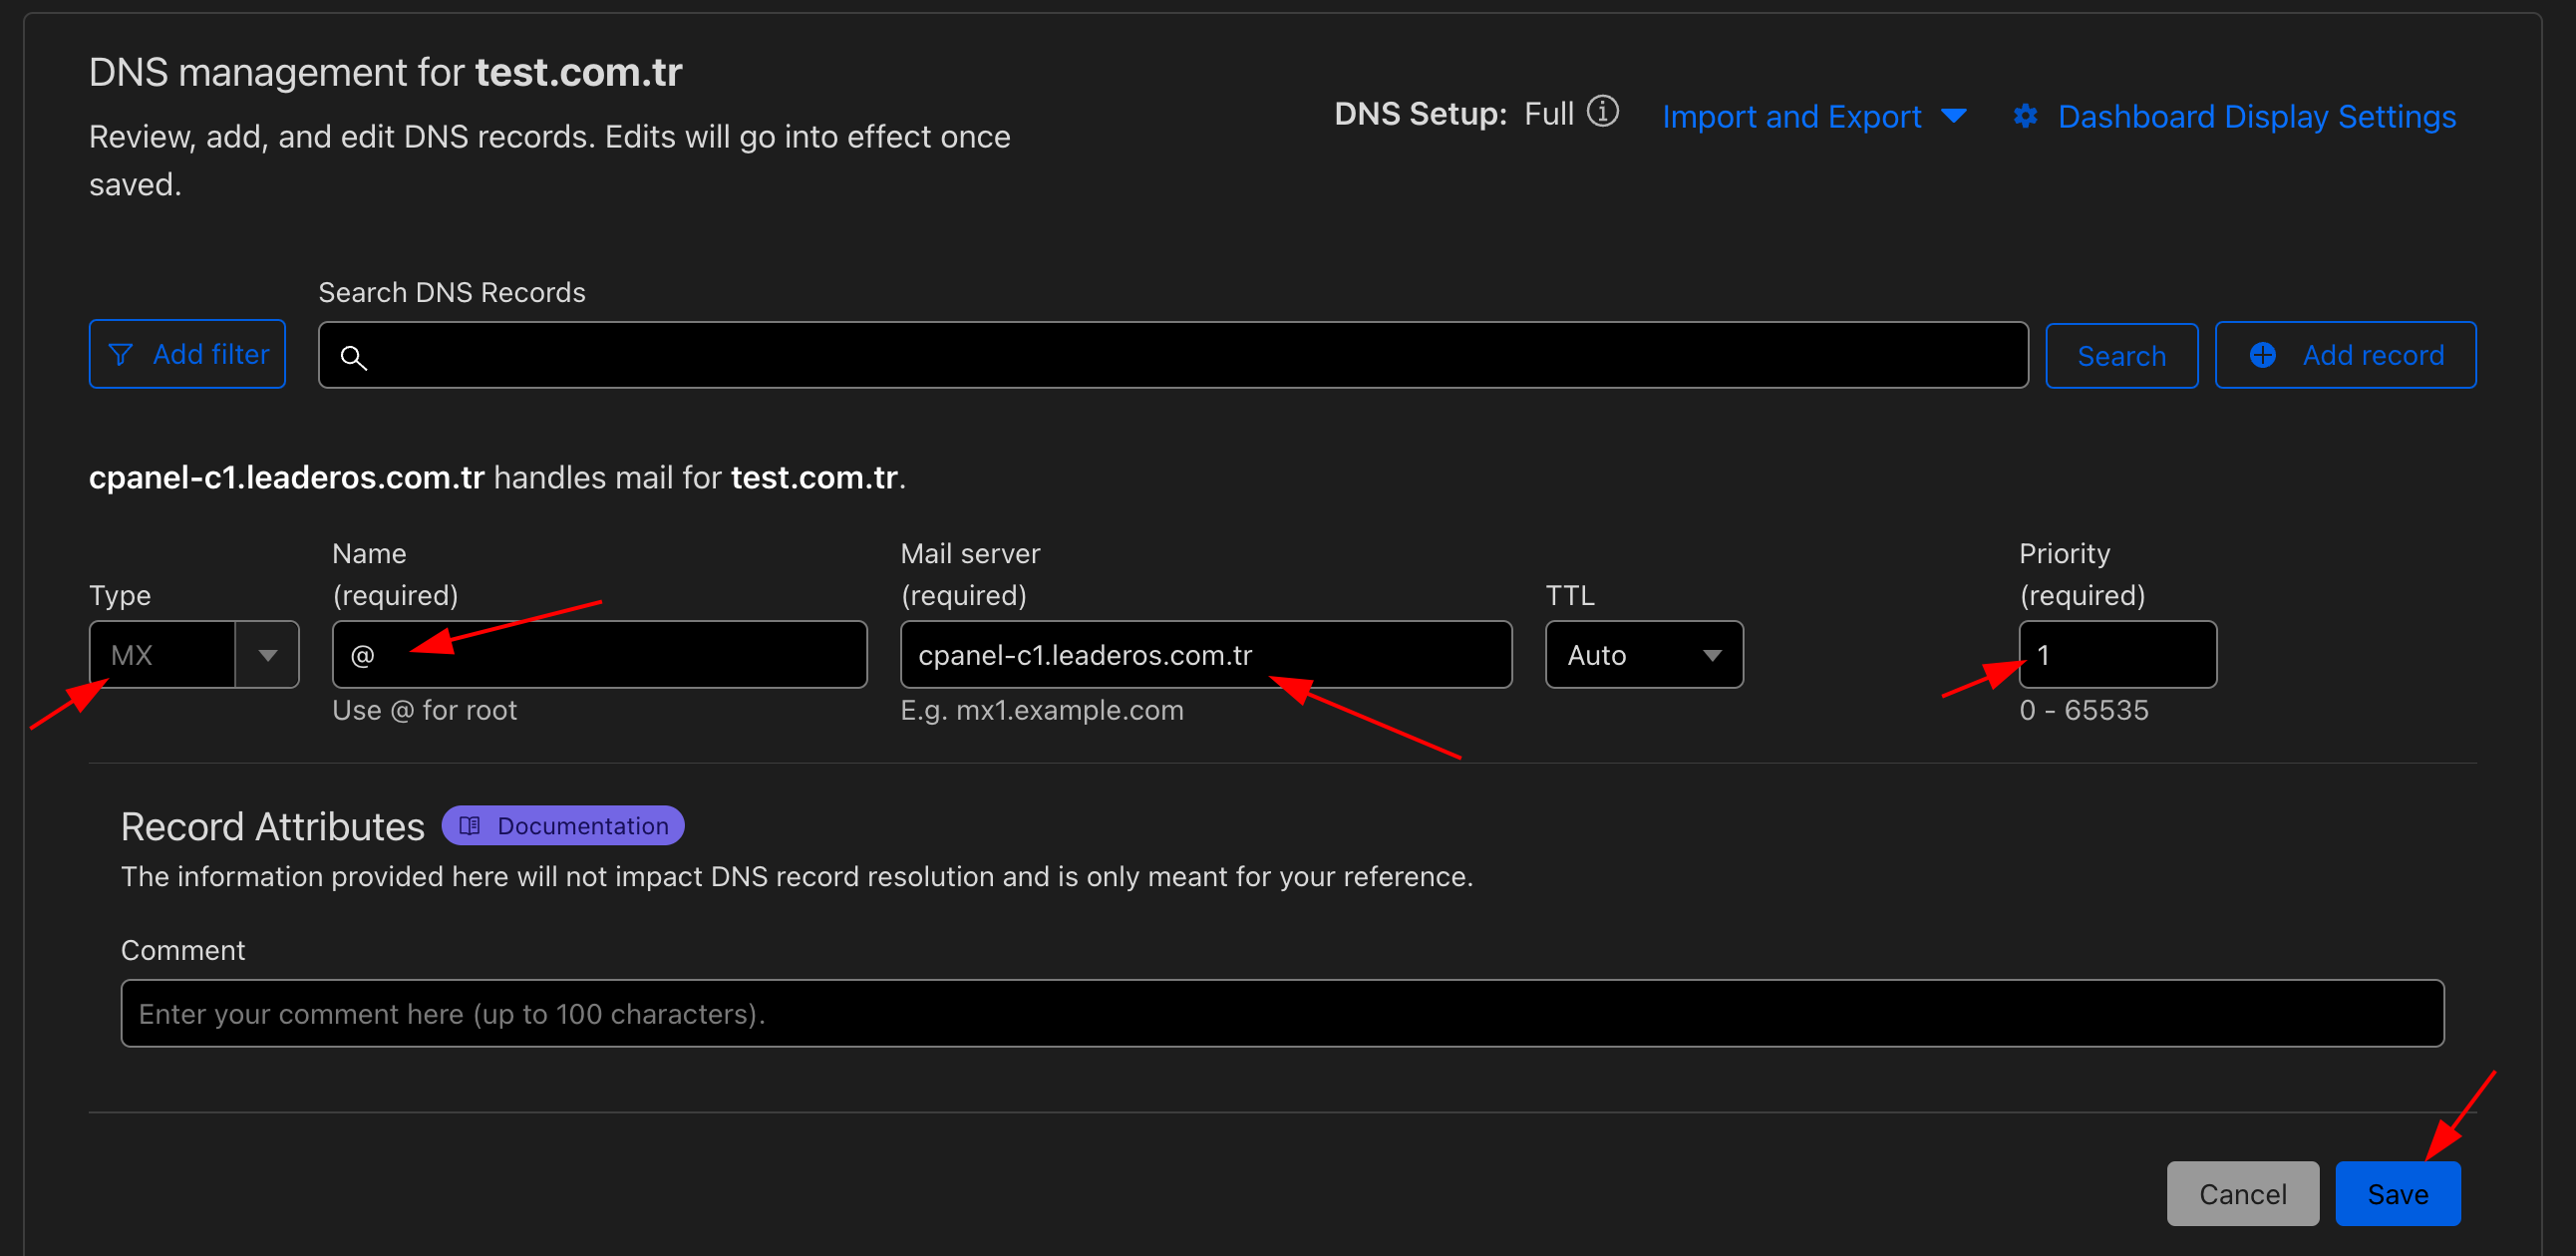Screen dimensions: 2576x1256
Task: Click the book icon in Documentation badge
Action: click(470, 826)
